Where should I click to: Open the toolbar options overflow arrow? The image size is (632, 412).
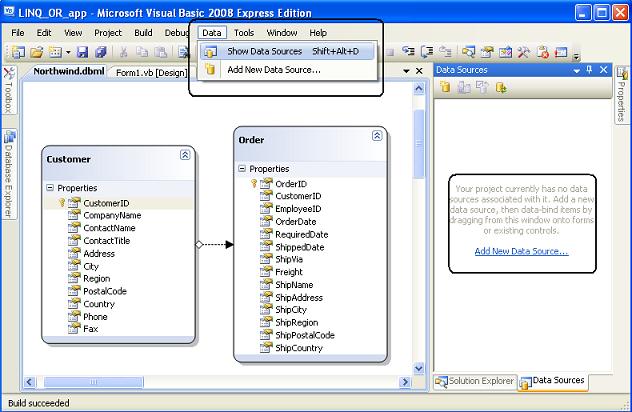(576, 56)
